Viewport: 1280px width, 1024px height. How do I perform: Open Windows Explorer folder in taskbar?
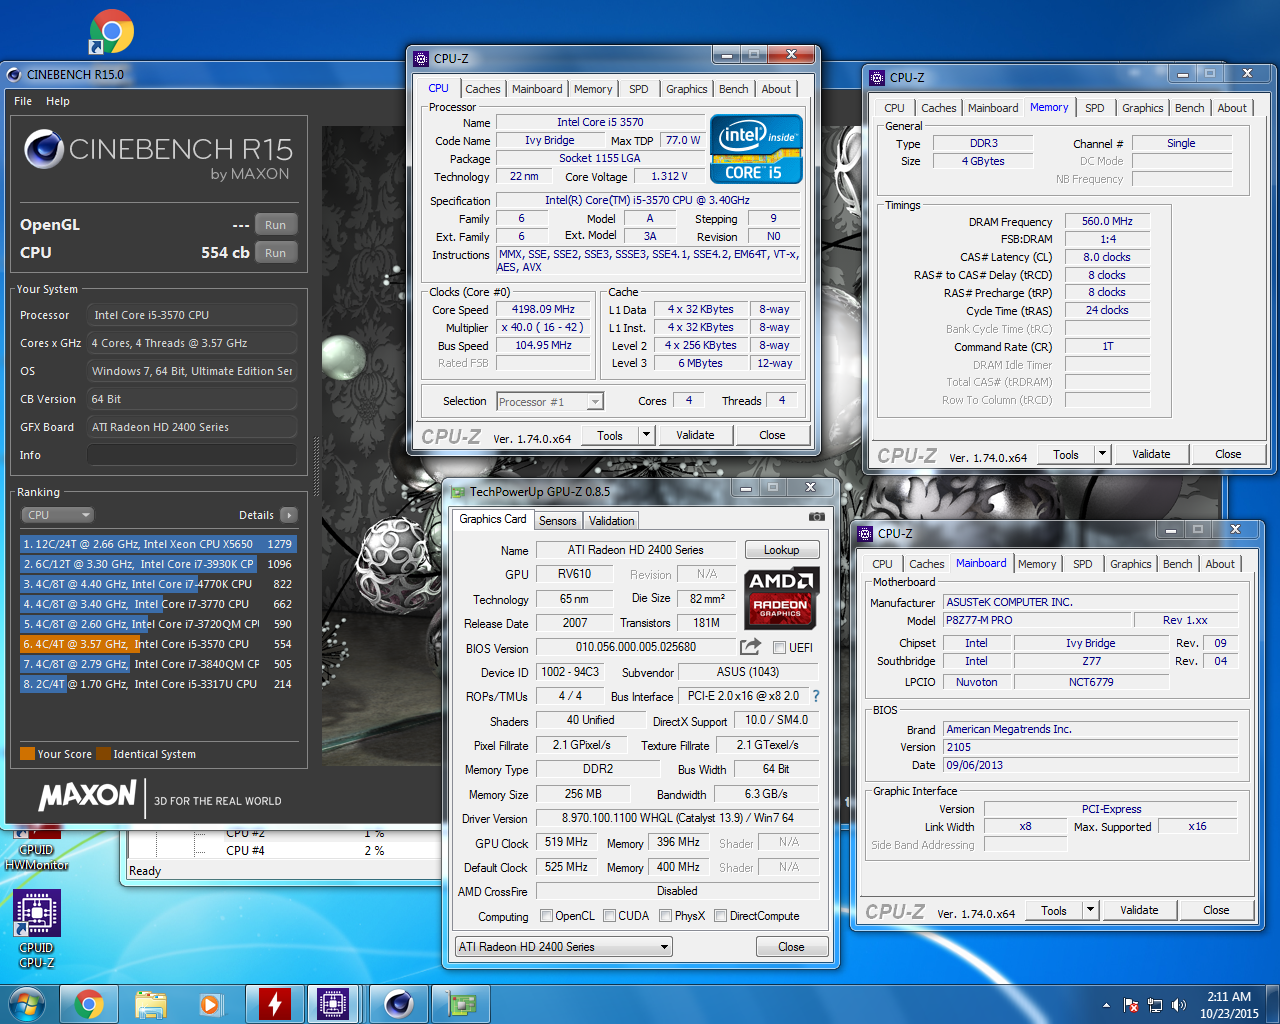click(151, 1003)
